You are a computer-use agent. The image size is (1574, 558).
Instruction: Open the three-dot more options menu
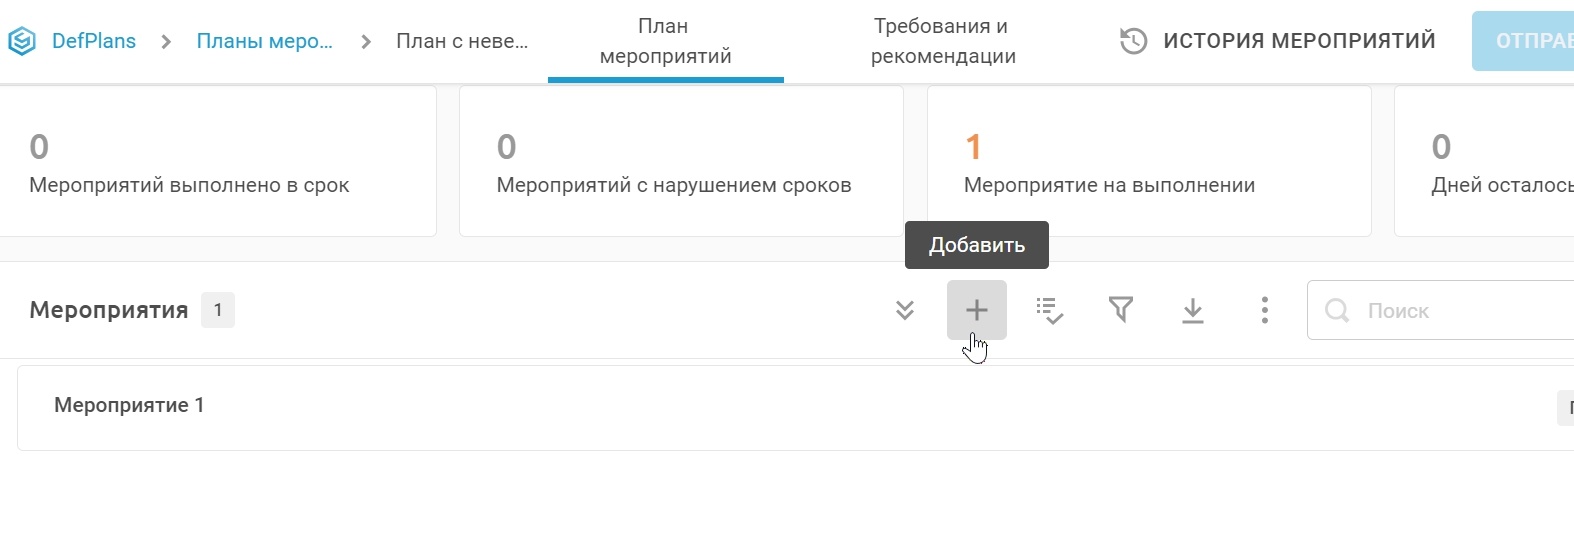tap(1265, 310)
